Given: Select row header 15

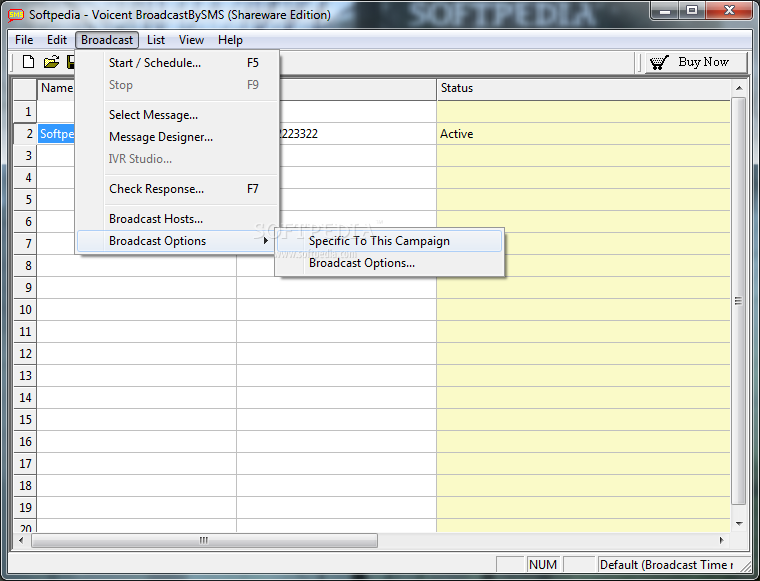Looking at the screenshot, I should [25, 420].
